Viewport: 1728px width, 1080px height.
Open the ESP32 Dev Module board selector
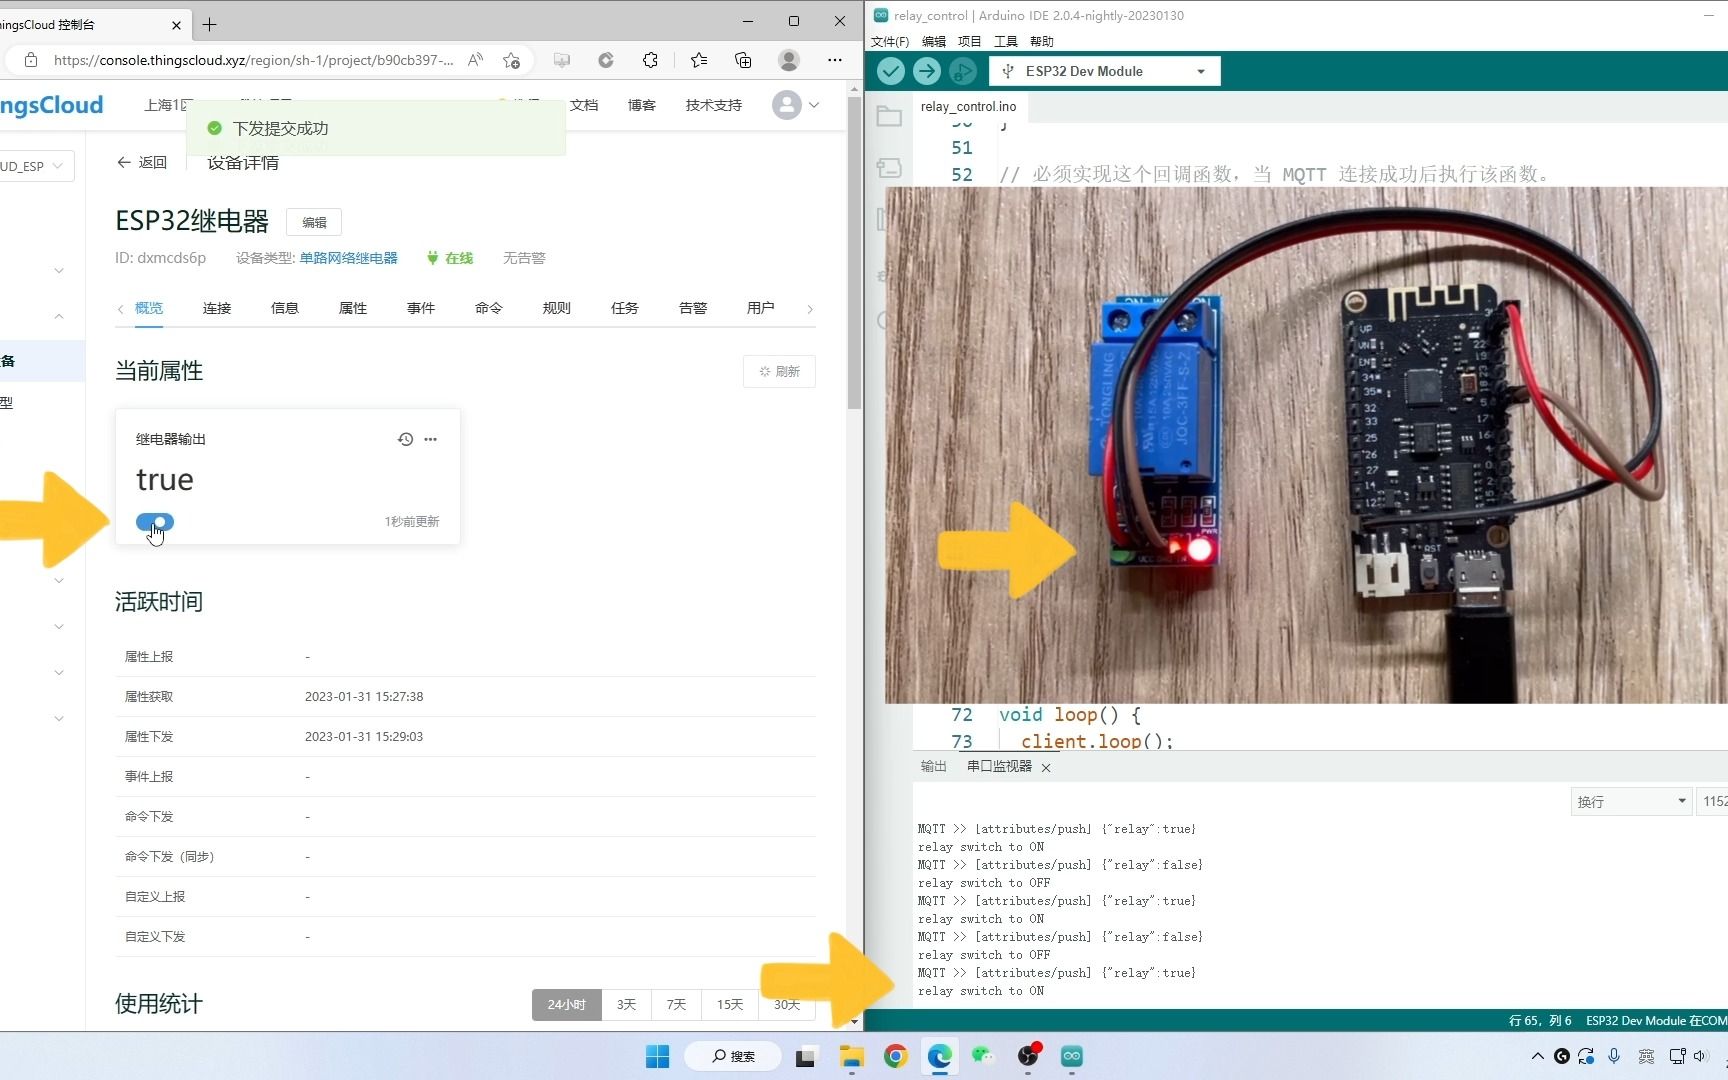tap(1103, 71)
